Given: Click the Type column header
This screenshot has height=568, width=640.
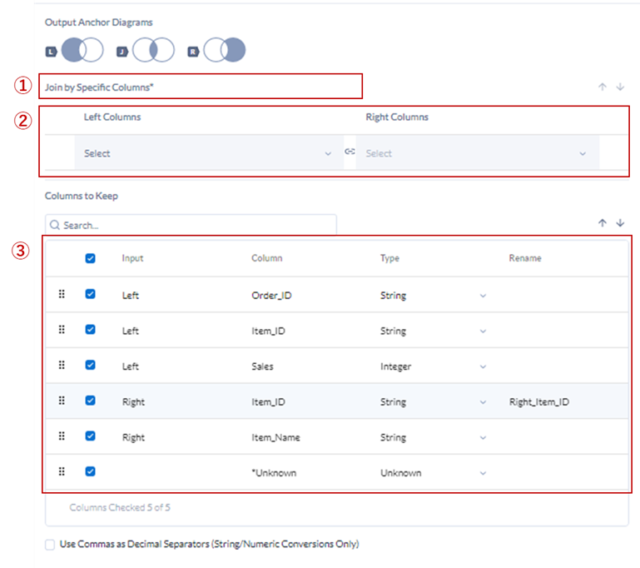Looking at the screenshot, I should coord(390,258).
